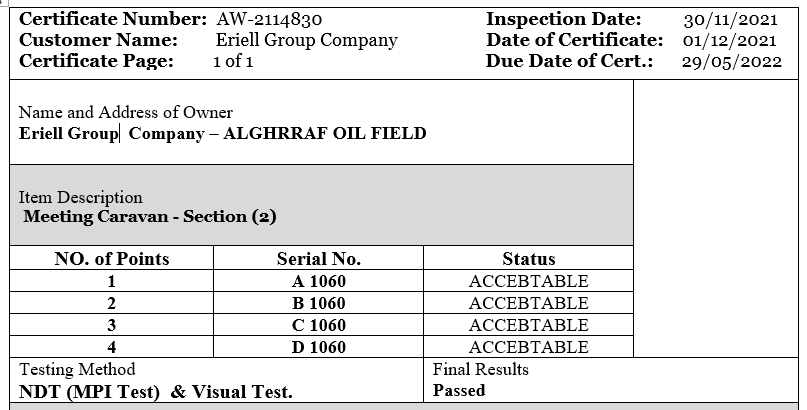Click the Final Results value Passed
This screenshot has width=807, height=410.
[459, 390]
